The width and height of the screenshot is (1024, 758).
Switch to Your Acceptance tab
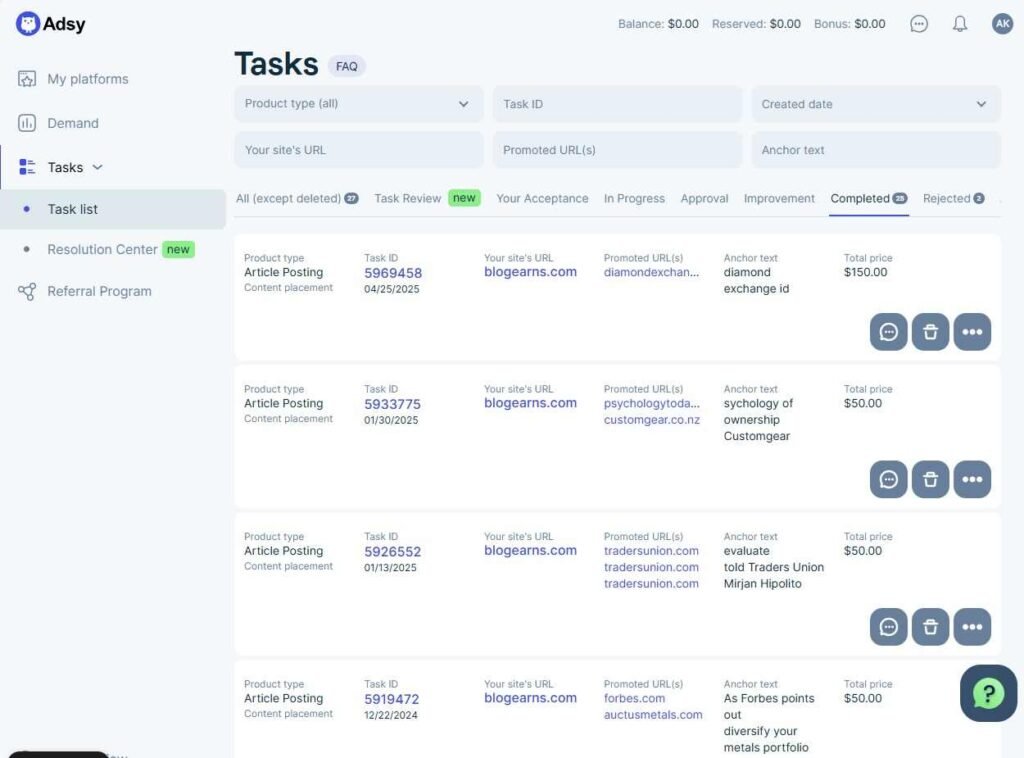point(542,198)
